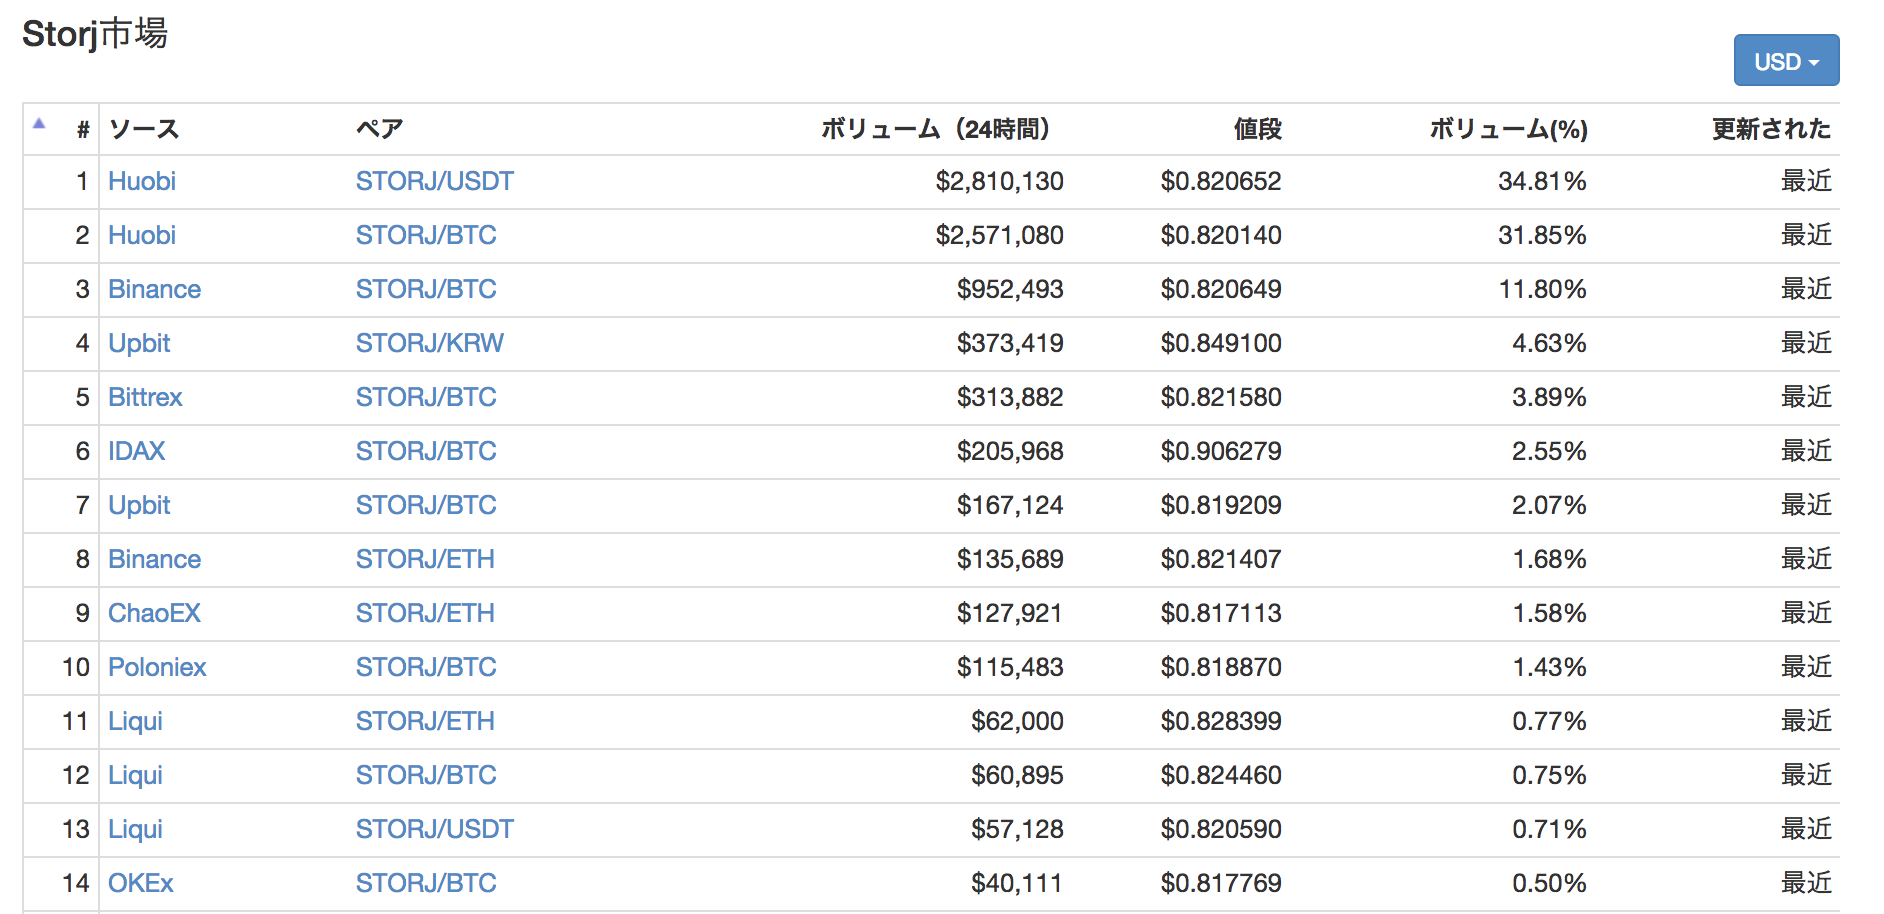
Task: Open STORJ/BTC pair in row 3
Action: coord(426,289)
